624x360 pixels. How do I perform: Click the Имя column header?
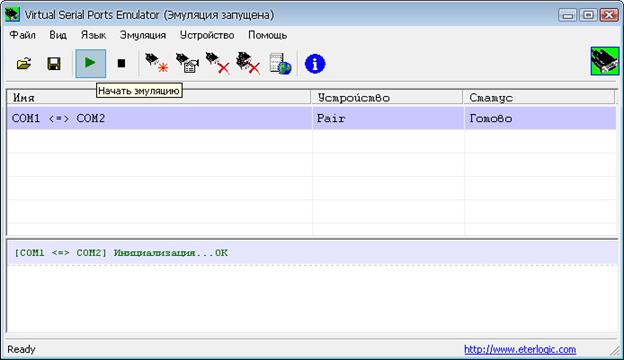point(159,97)
